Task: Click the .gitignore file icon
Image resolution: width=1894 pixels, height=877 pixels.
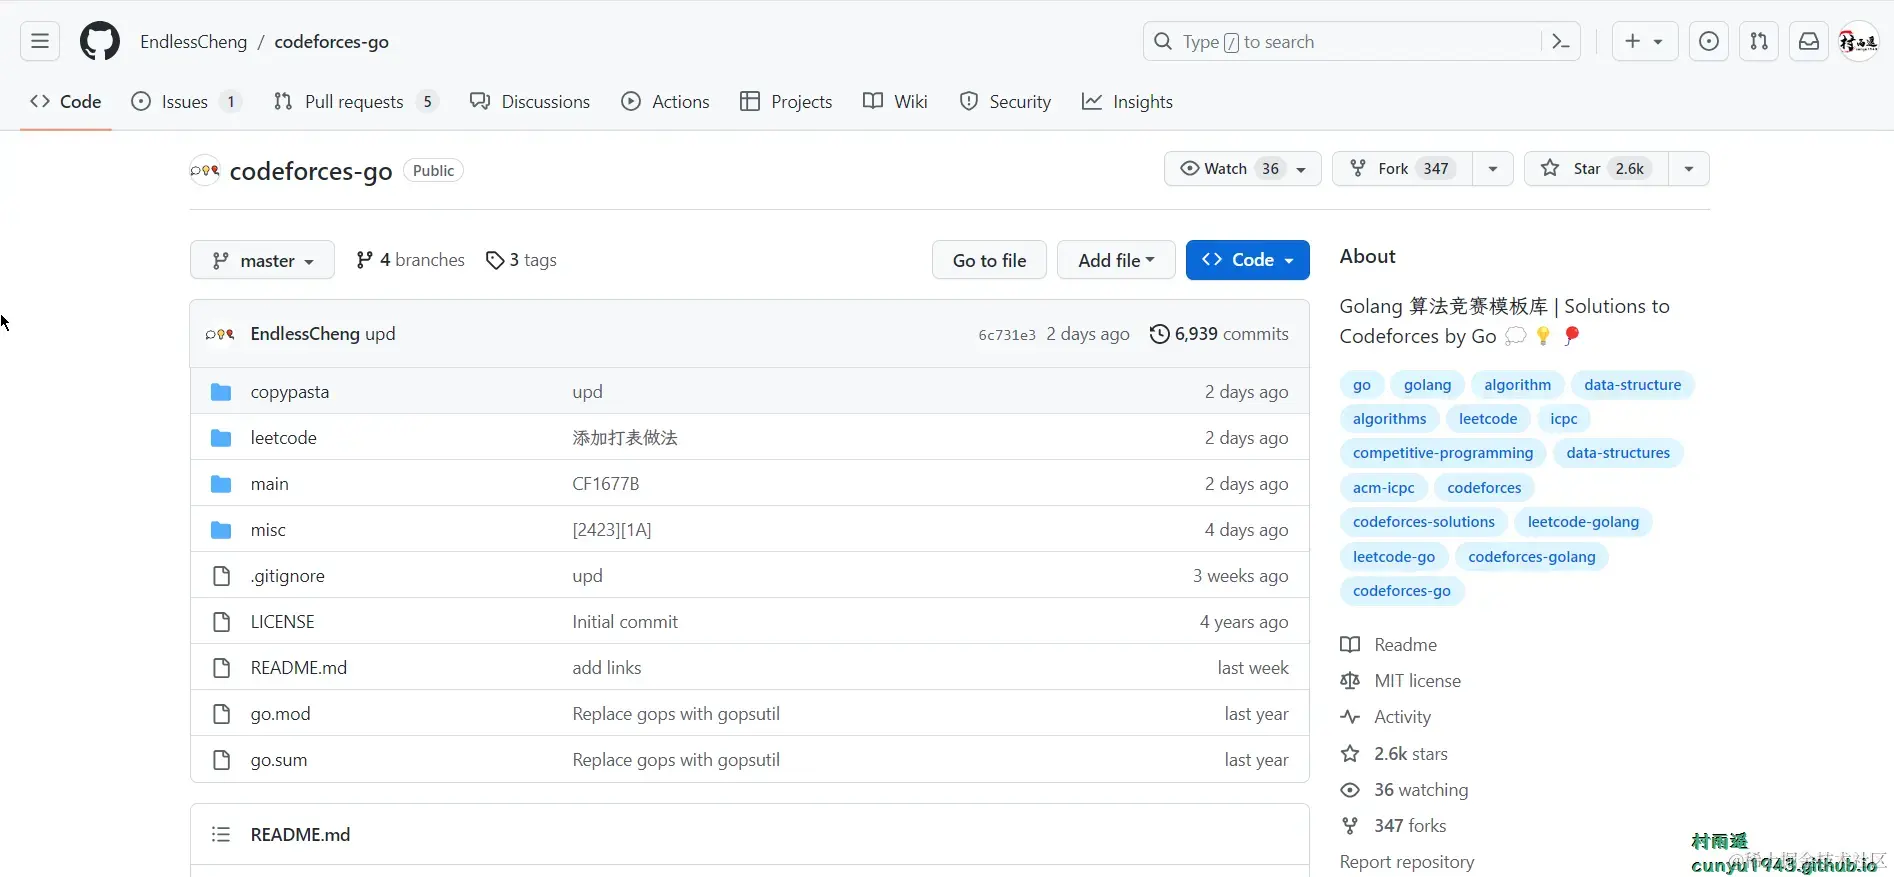Action: tap(221, 576)
